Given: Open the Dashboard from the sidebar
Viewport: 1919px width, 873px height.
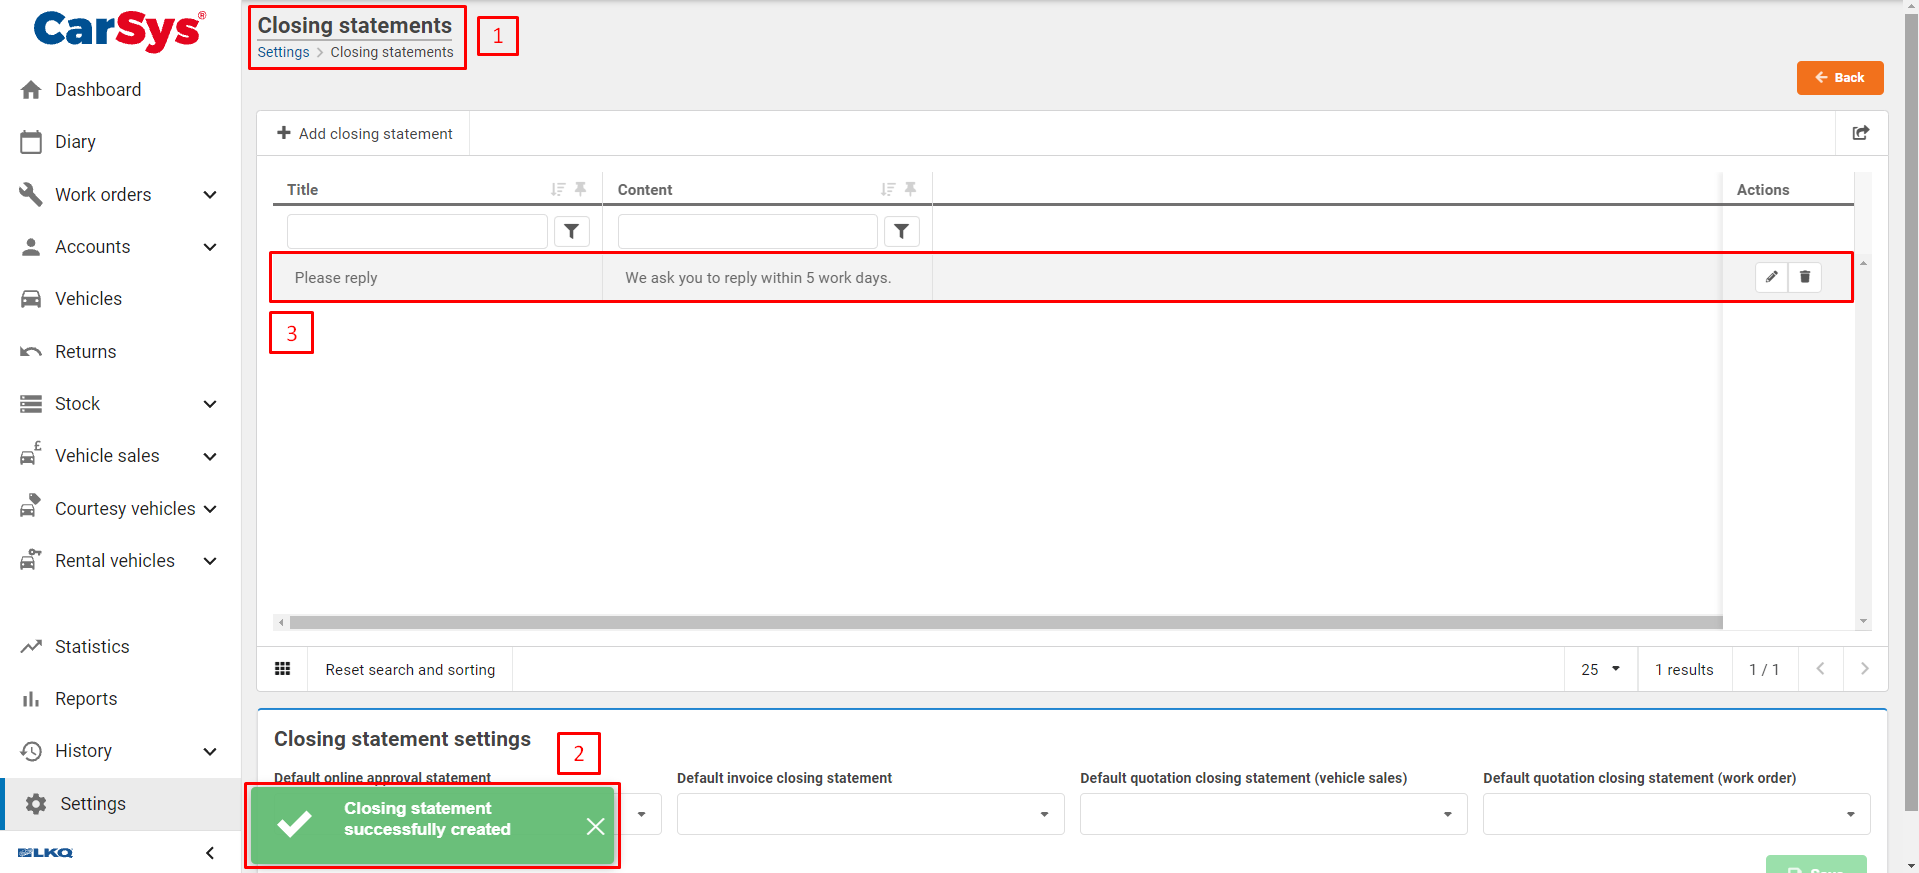Looking at the screenshot, I should click(98, 90).
